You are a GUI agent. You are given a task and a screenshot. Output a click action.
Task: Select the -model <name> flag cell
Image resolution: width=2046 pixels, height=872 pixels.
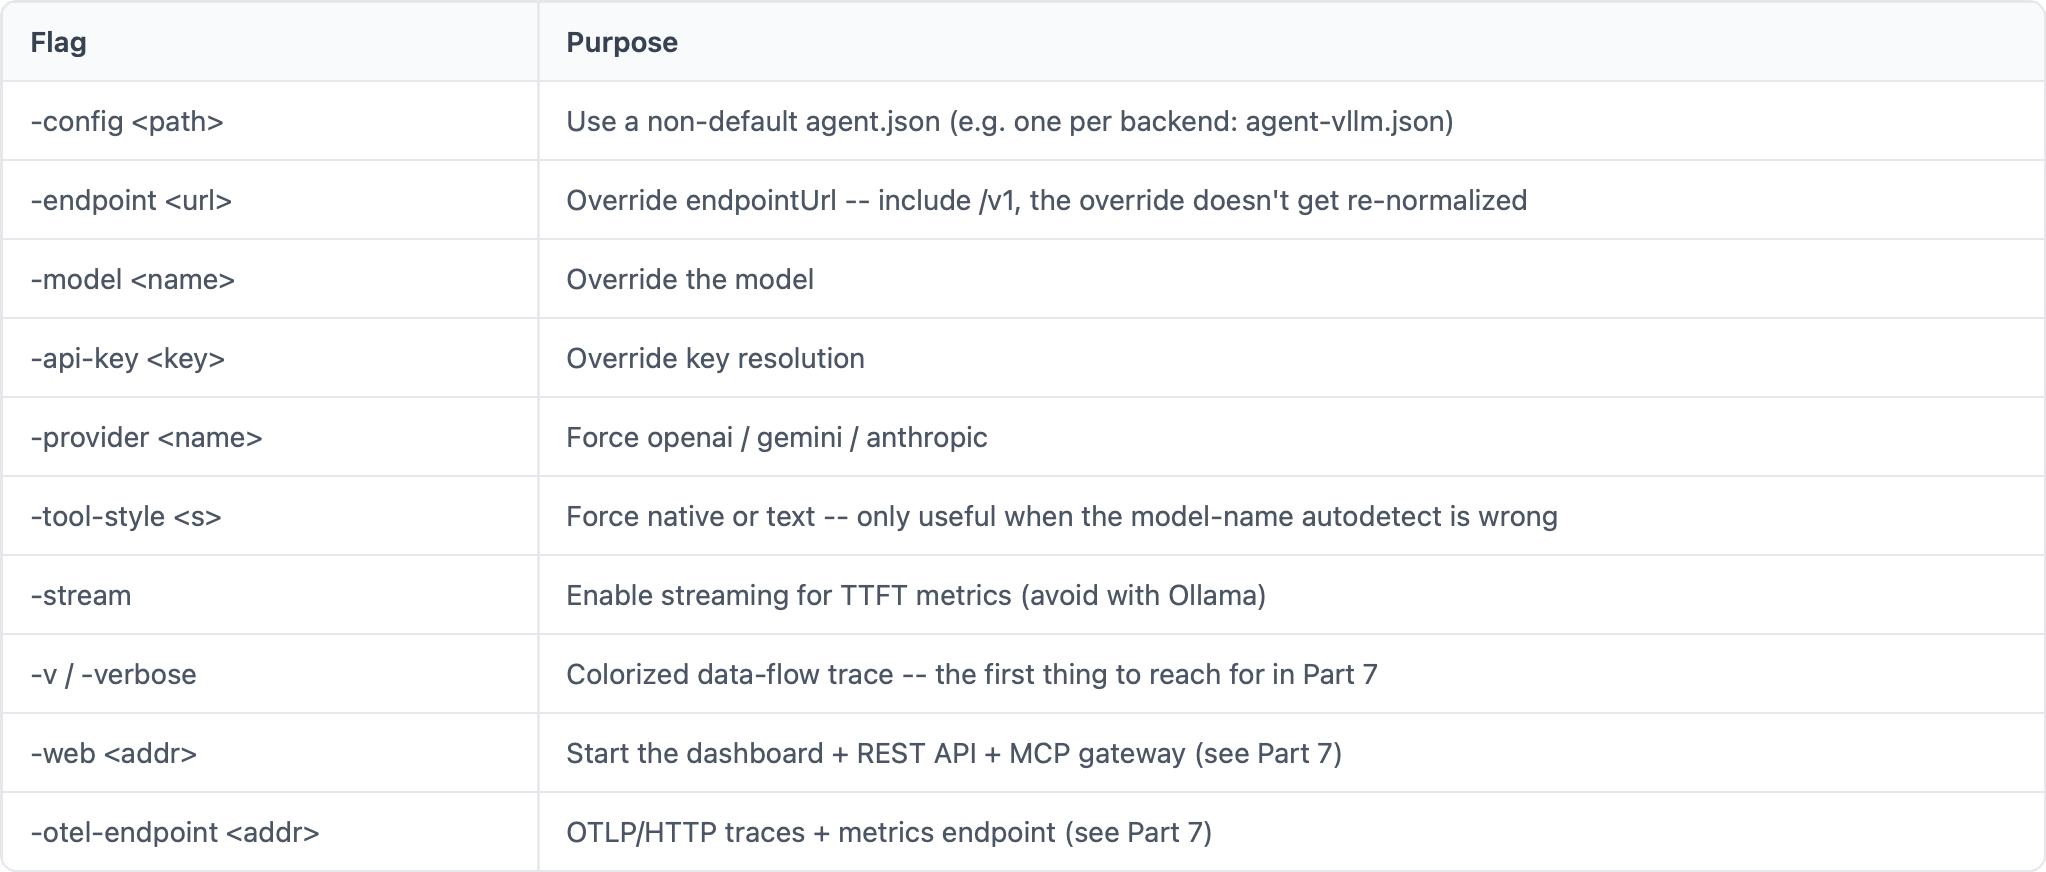point(270,279)
